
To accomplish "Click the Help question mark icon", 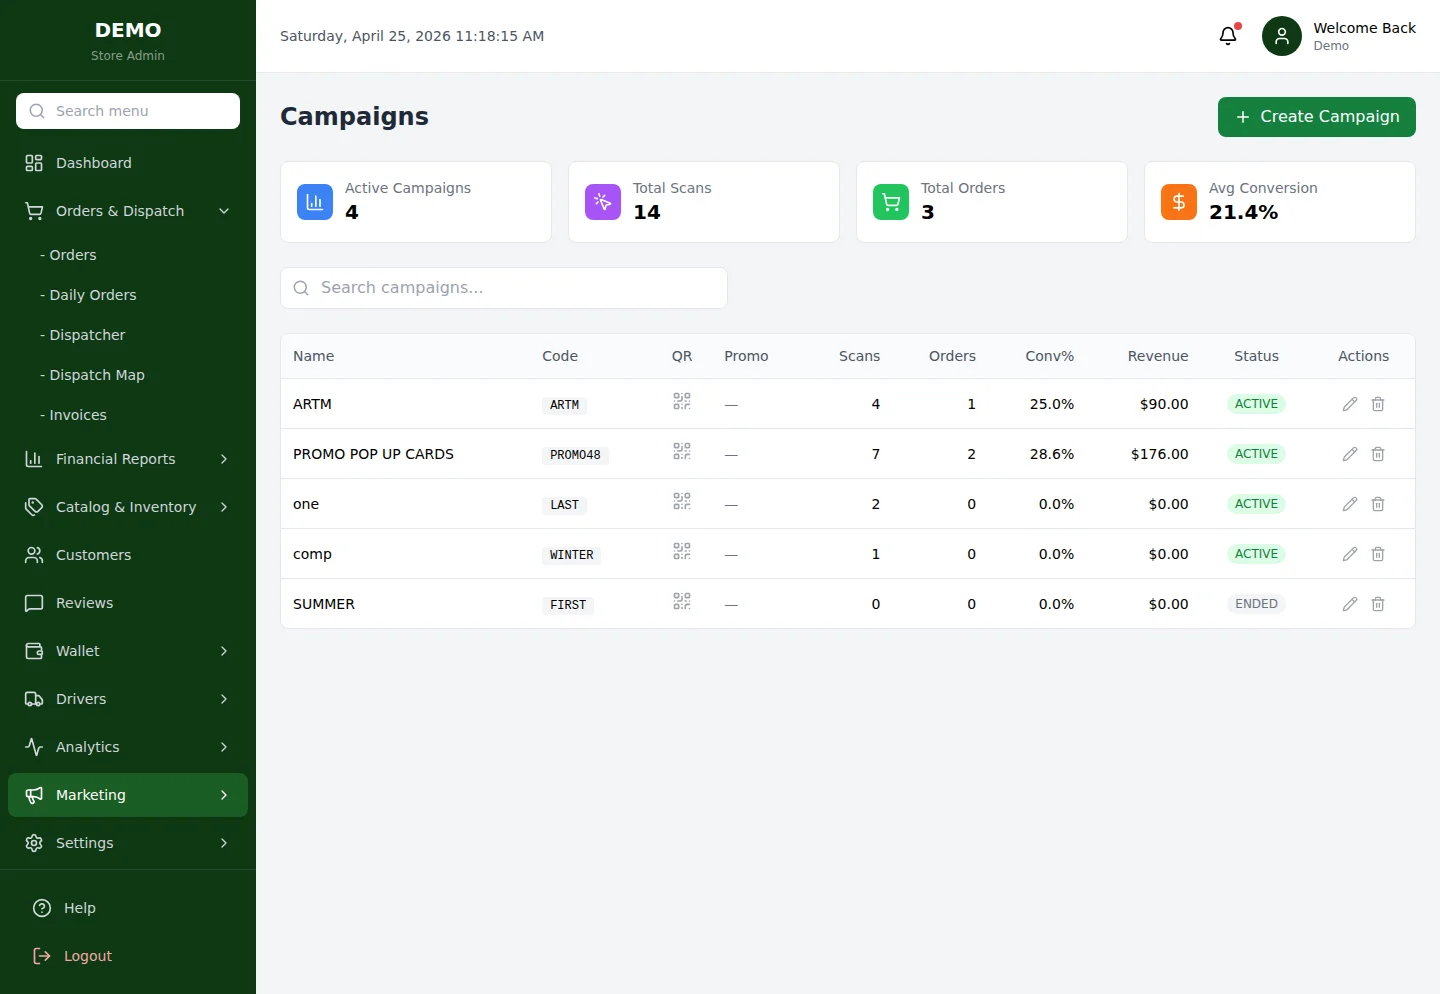I will pos(41,907).
